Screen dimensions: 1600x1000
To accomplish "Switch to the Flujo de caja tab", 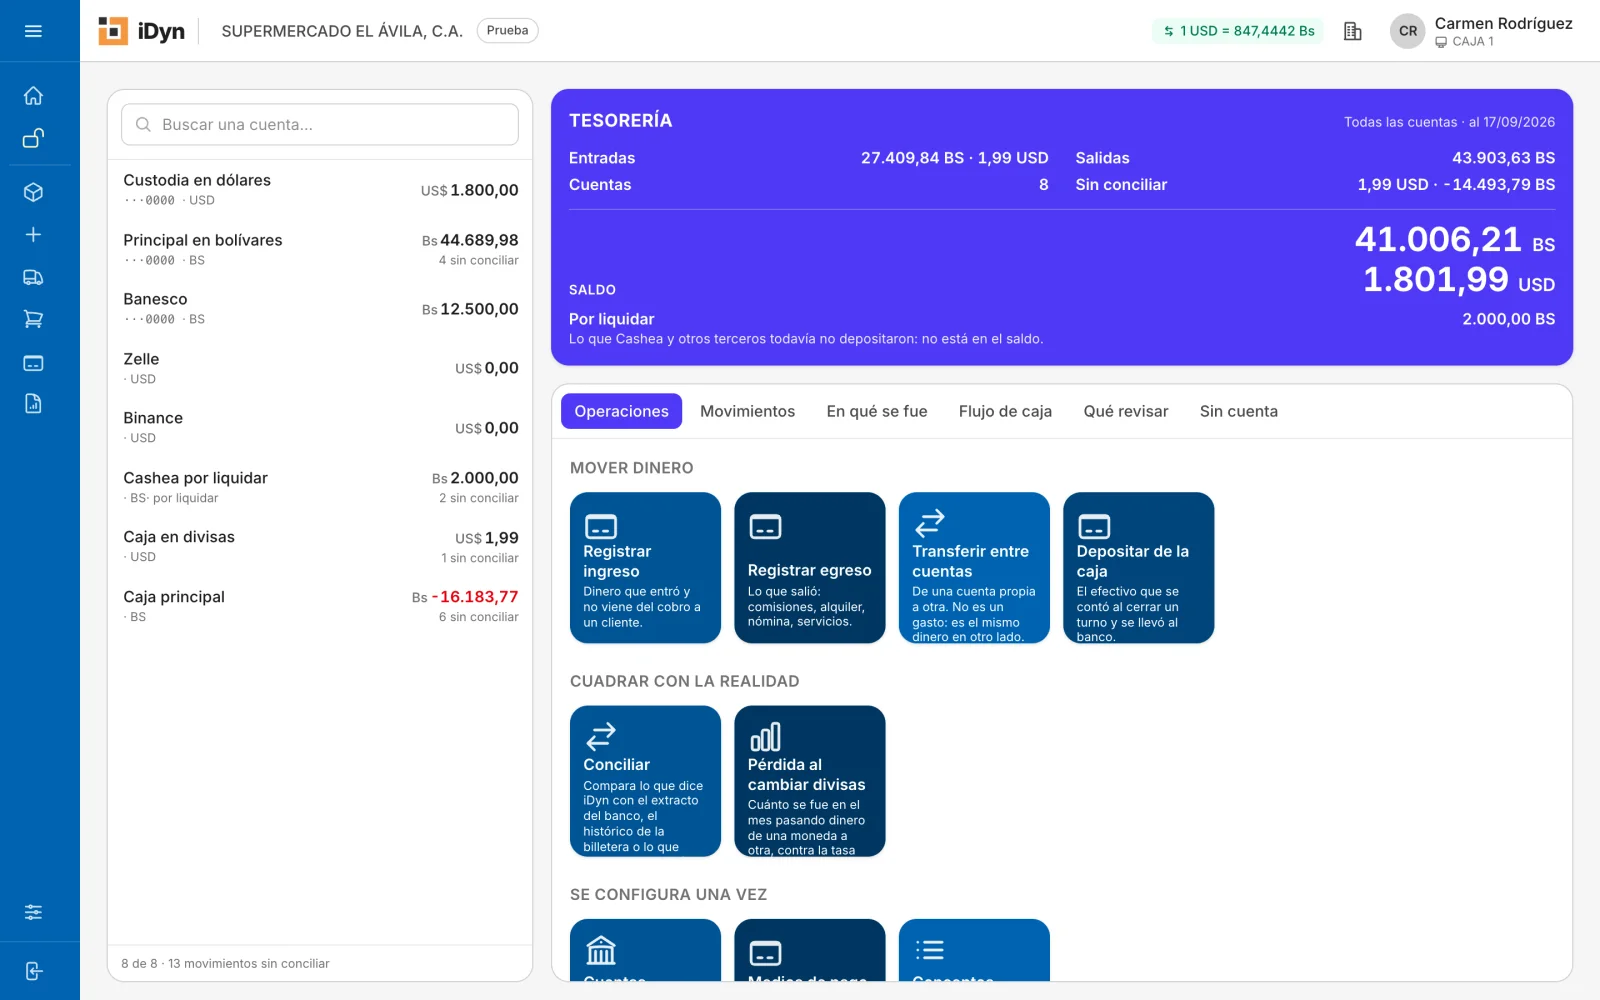I will point(1005,411).
